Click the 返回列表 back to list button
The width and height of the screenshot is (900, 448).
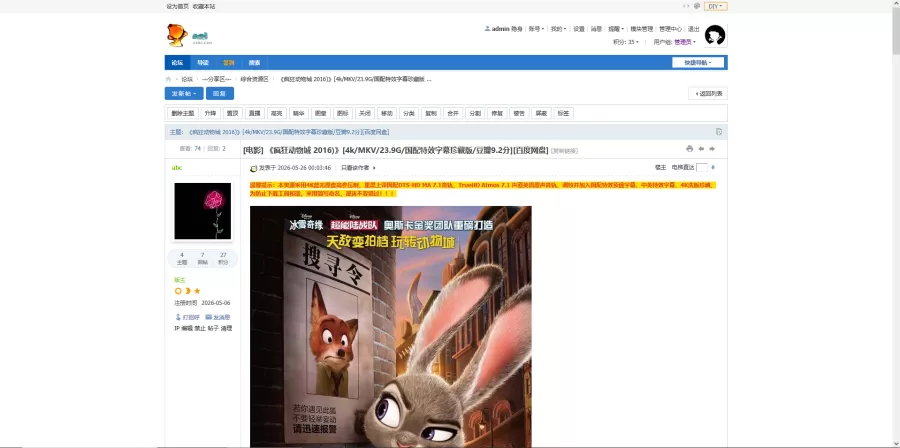(x=708, y=94)
